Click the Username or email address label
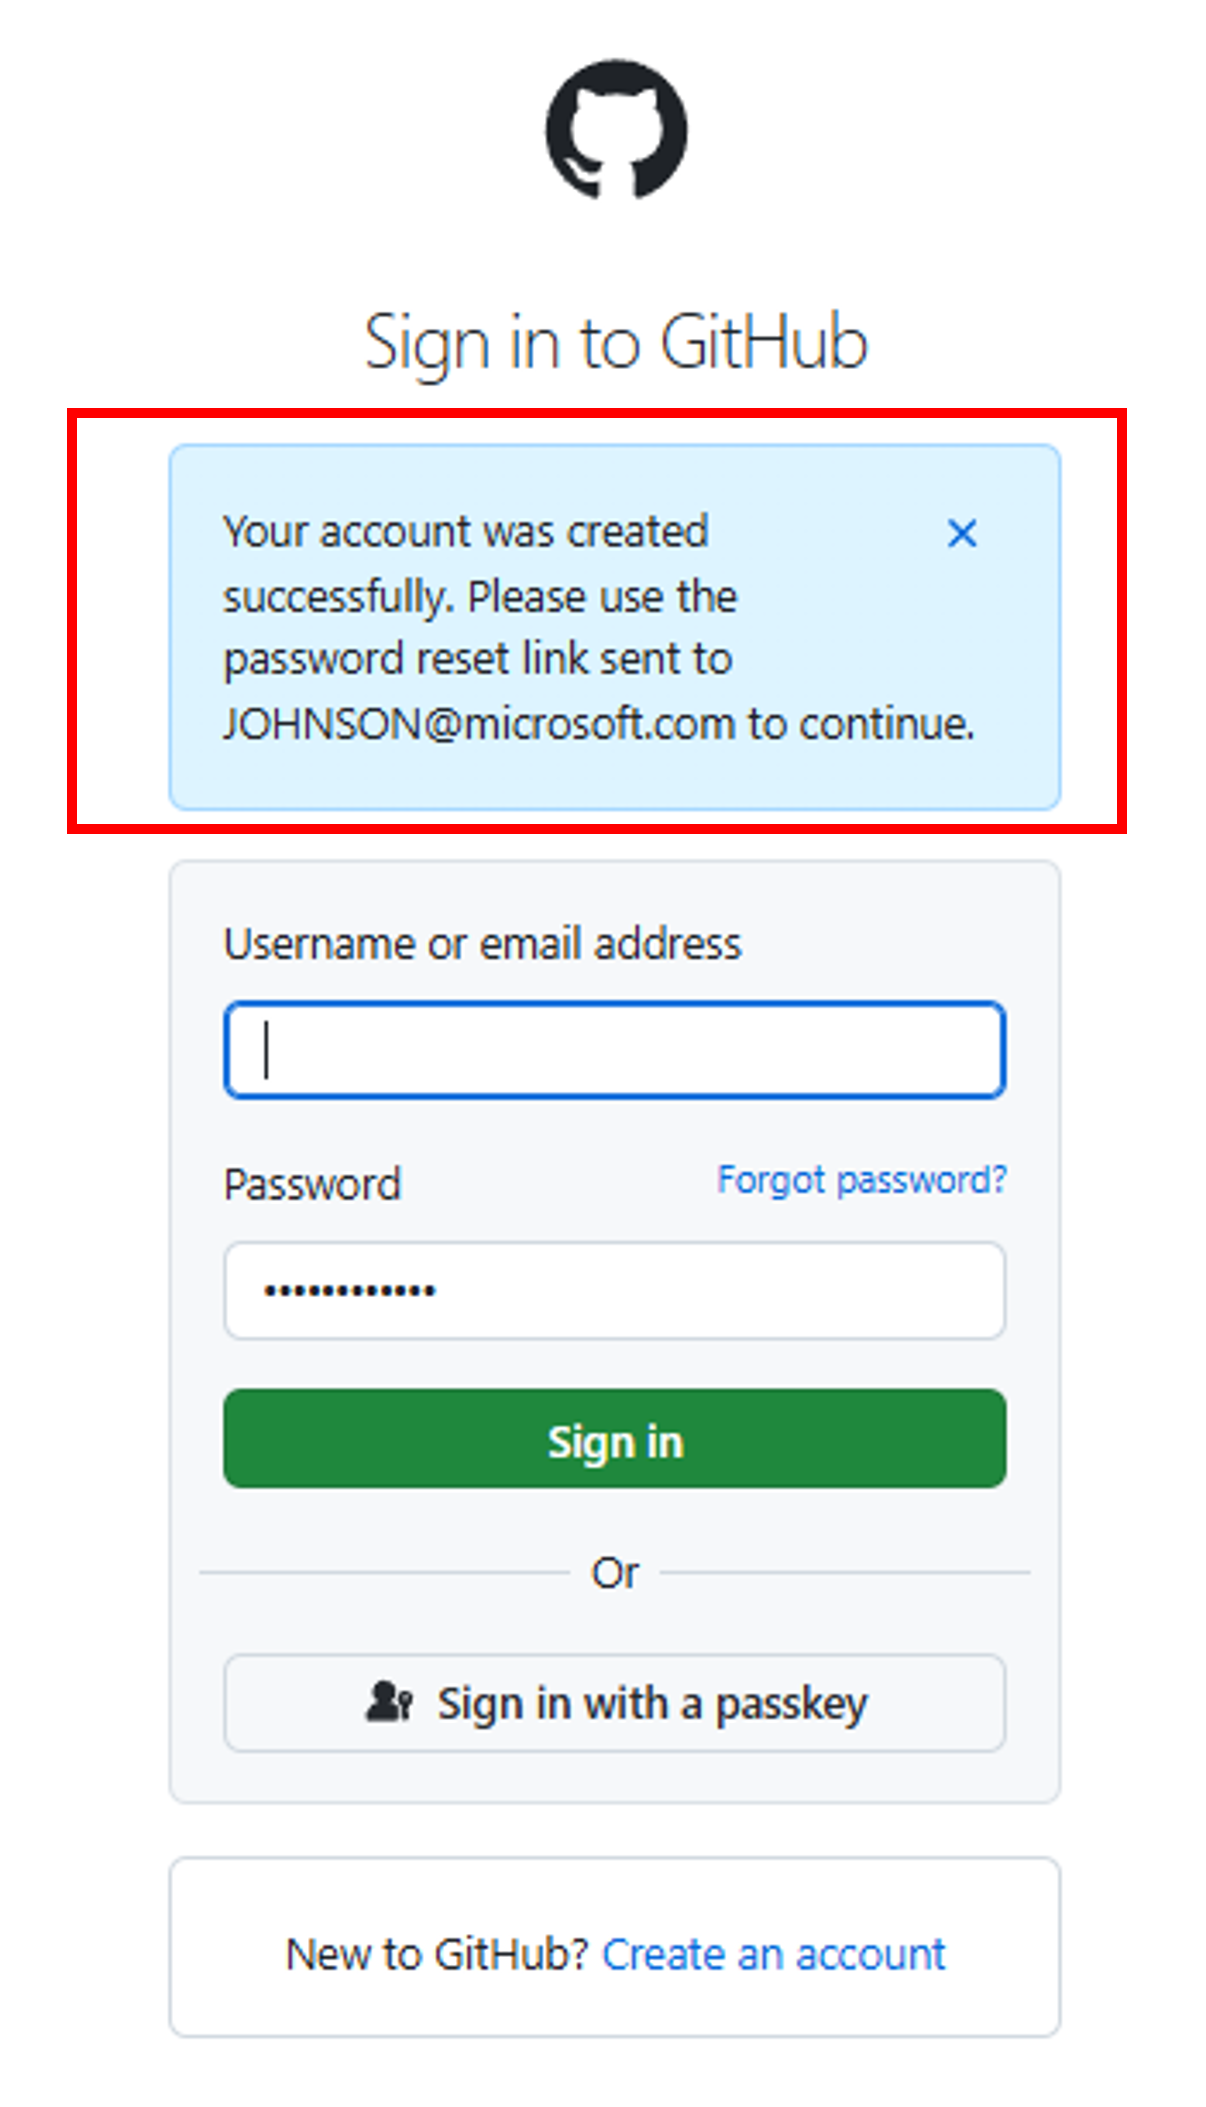Viewport: 1206px width, 2107px height. [x=482, y=944]
